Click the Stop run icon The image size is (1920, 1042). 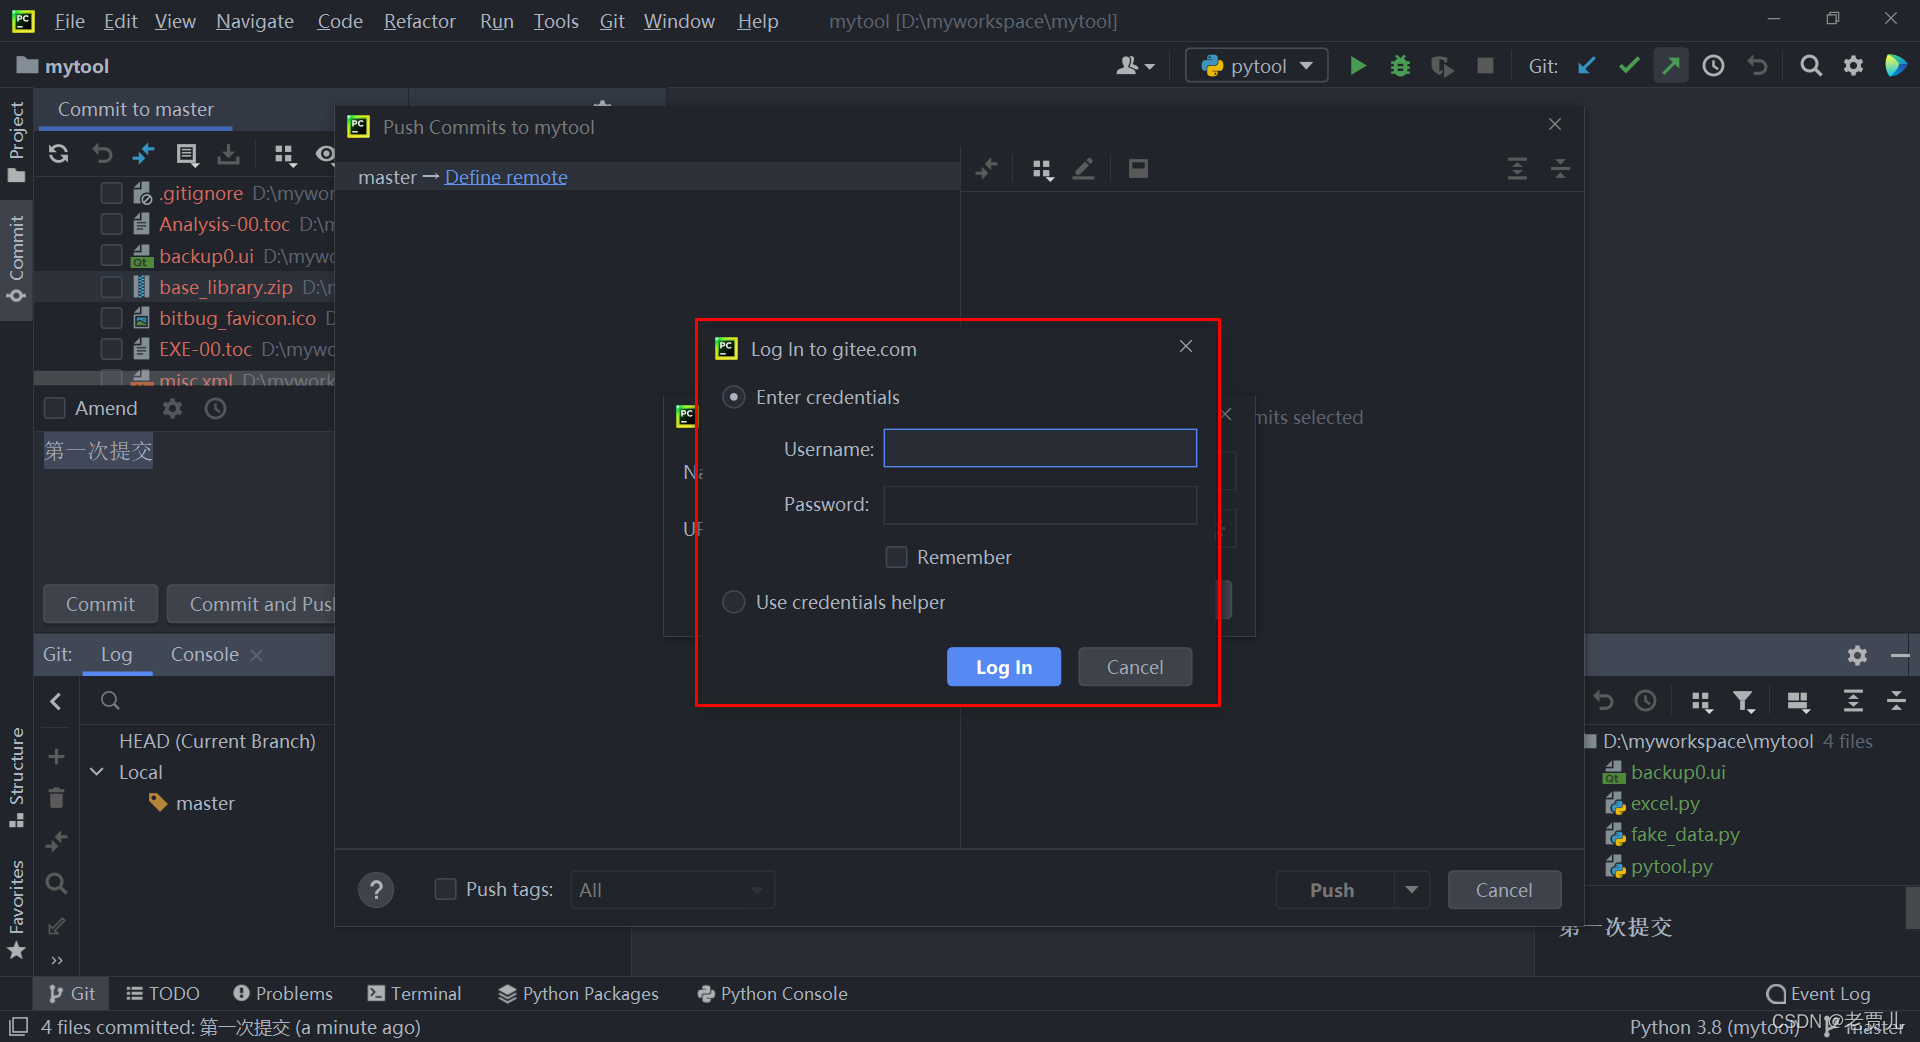[x=1485, y=66]
